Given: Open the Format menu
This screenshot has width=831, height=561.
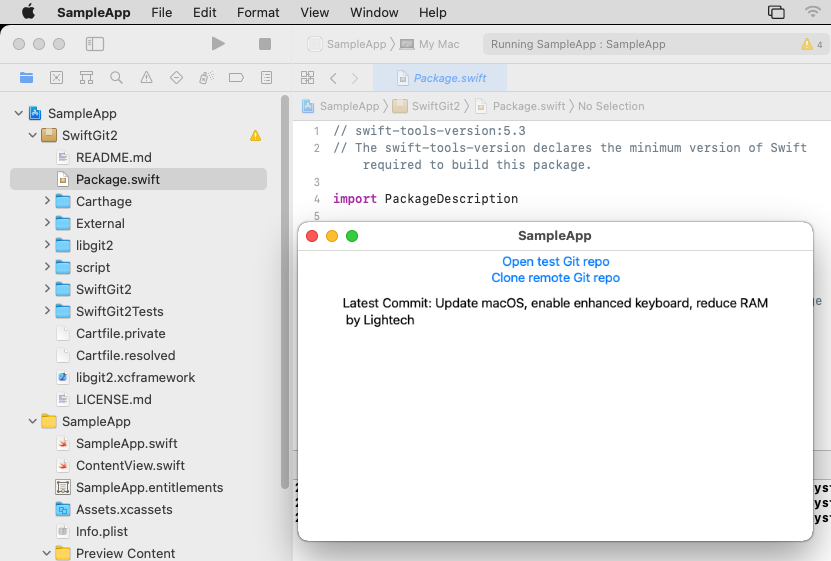Looking at the screenshot, I should pyautogui.click(x=258, y=12).
